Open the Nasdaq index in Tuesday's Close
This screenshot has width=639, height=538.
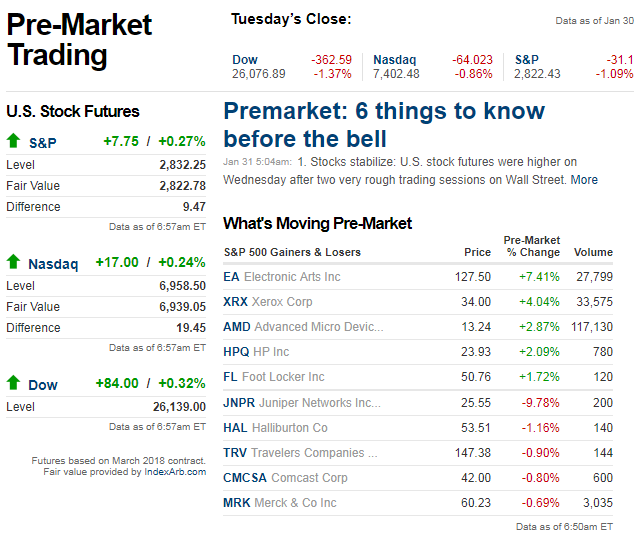394,60
